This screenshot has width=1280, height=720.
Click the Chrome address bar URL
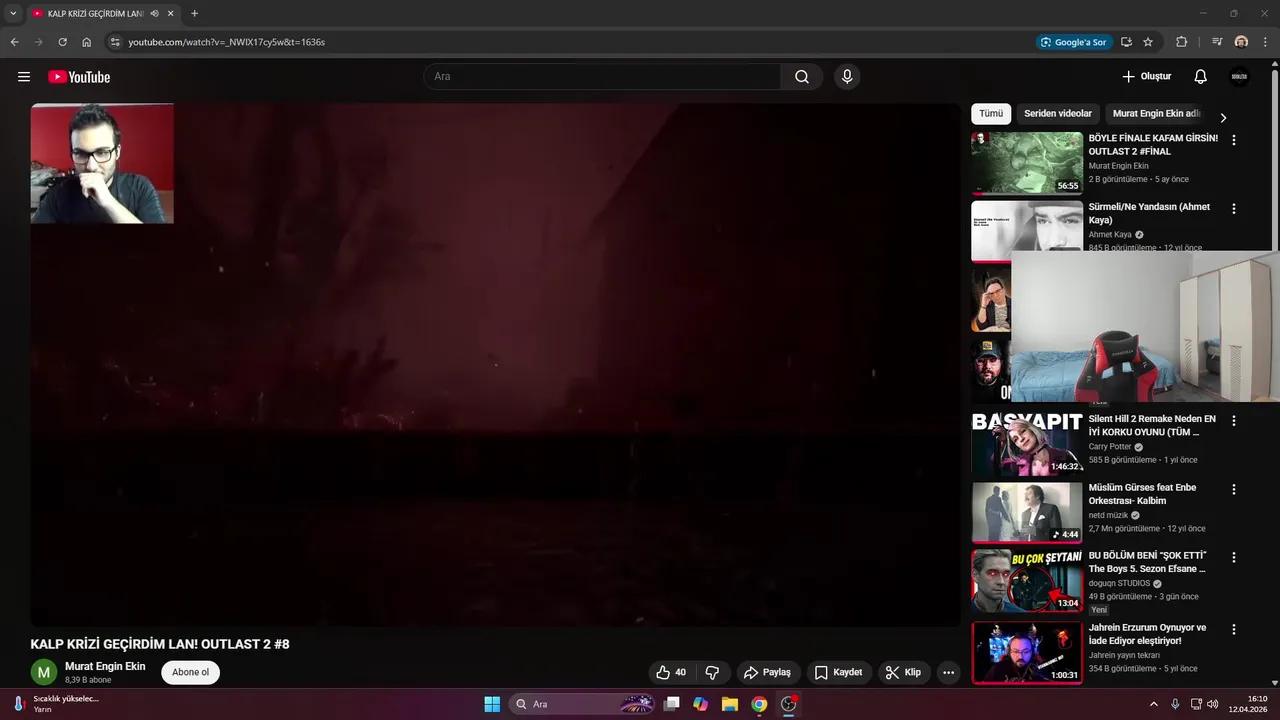click(227, 42)
